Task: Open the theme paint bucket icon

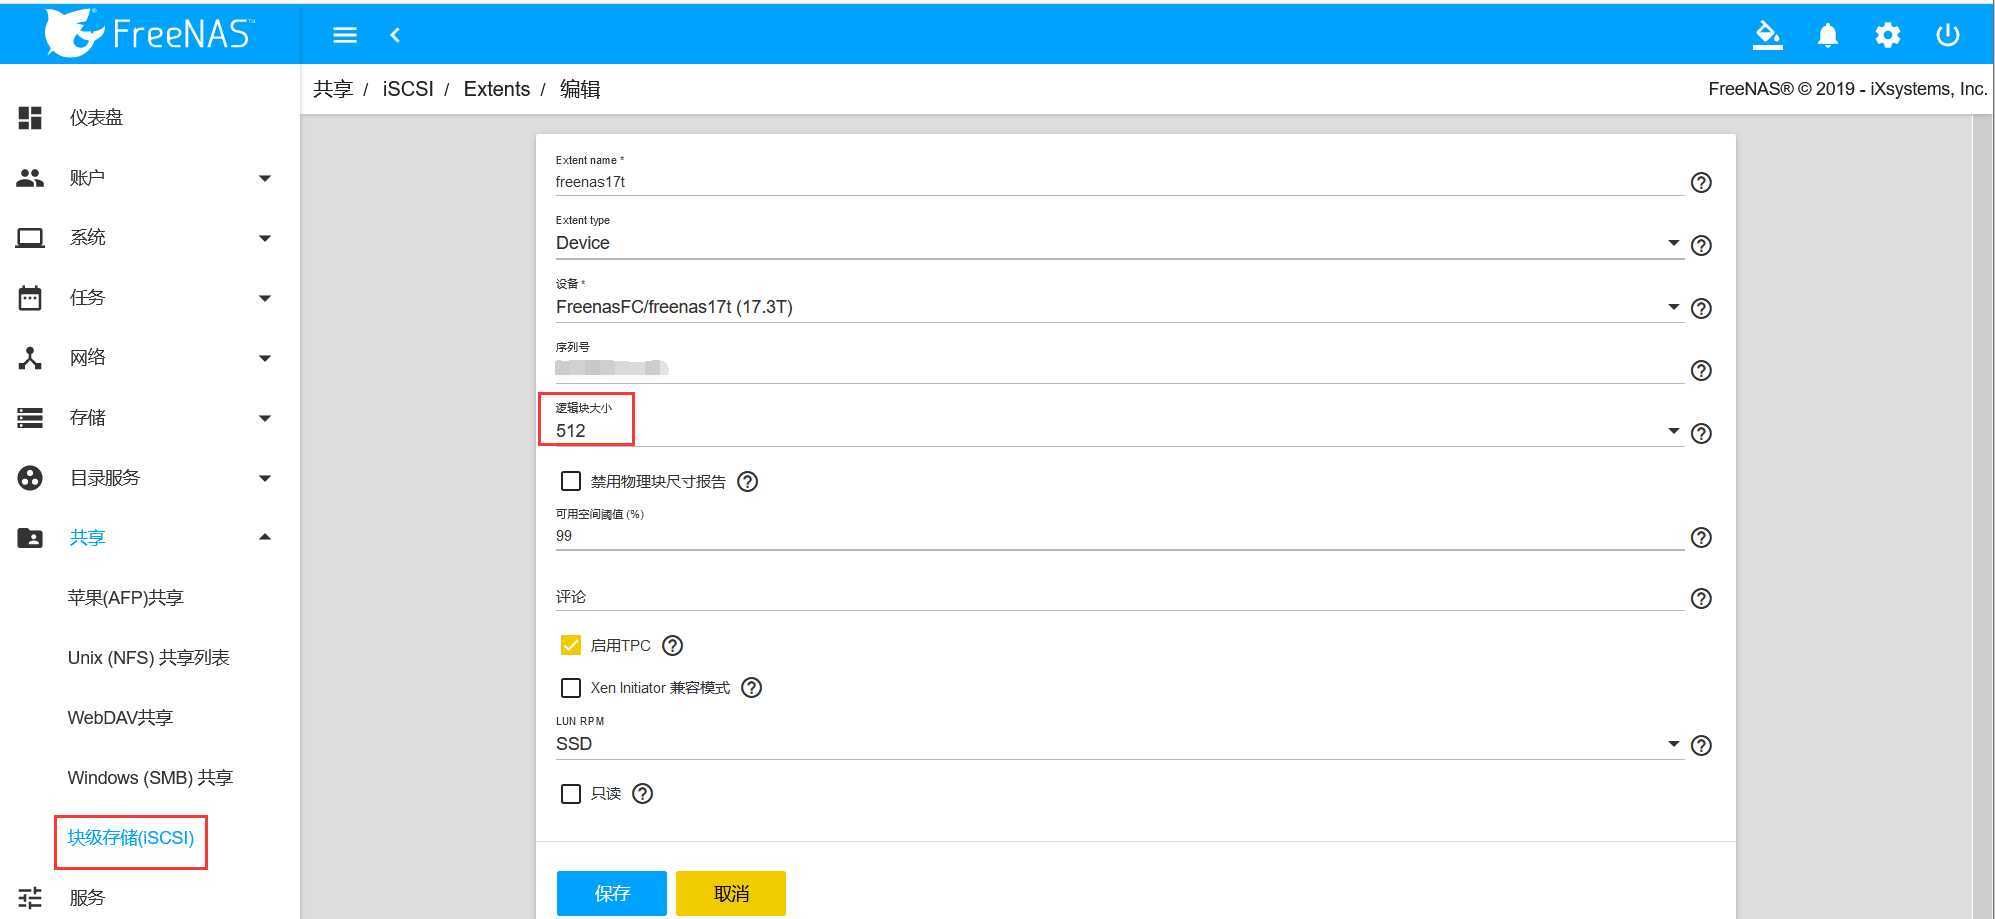Action: point(1767,35)
